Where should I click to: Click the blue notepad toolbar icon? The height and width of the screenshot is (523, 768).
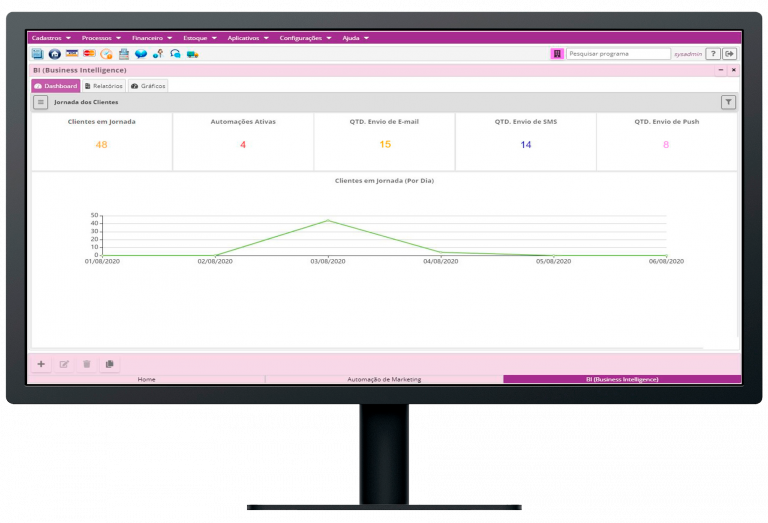[37, 54]
